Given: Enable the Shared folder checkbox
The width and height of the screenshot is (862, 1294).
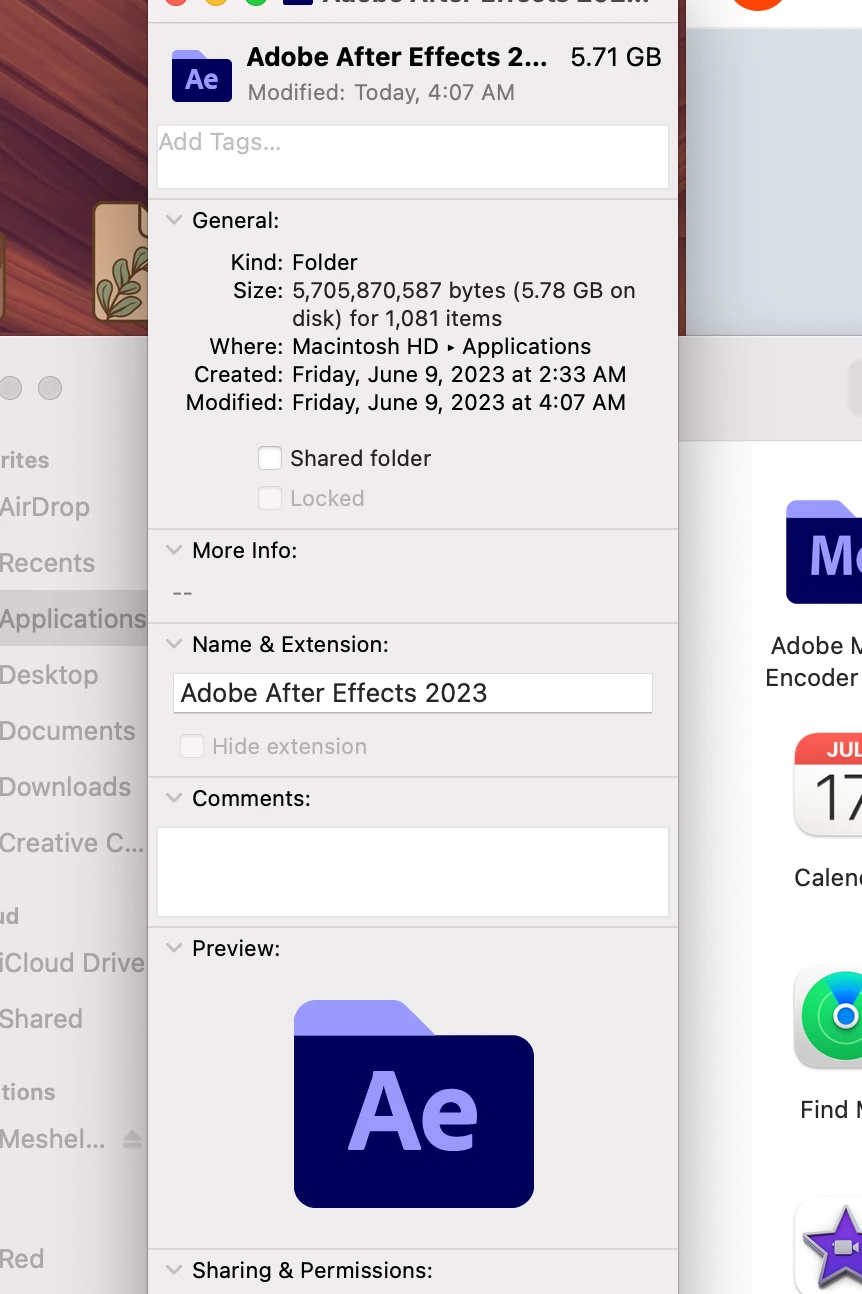Looking at the screenshot, I should (270, 458).
